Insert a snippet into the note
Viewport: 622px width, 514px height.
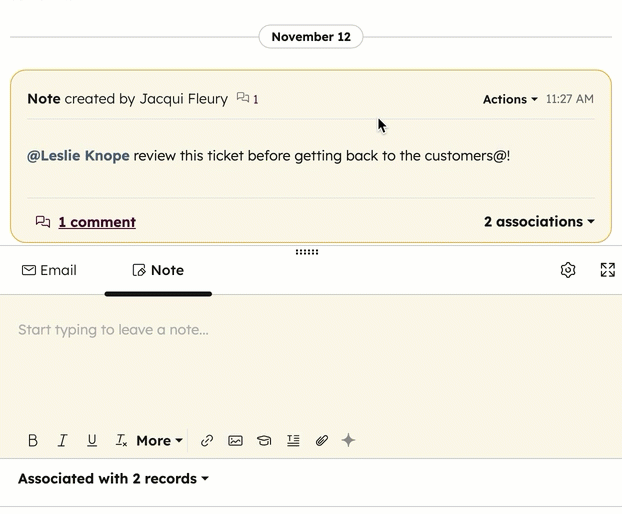tap(293, 441)
